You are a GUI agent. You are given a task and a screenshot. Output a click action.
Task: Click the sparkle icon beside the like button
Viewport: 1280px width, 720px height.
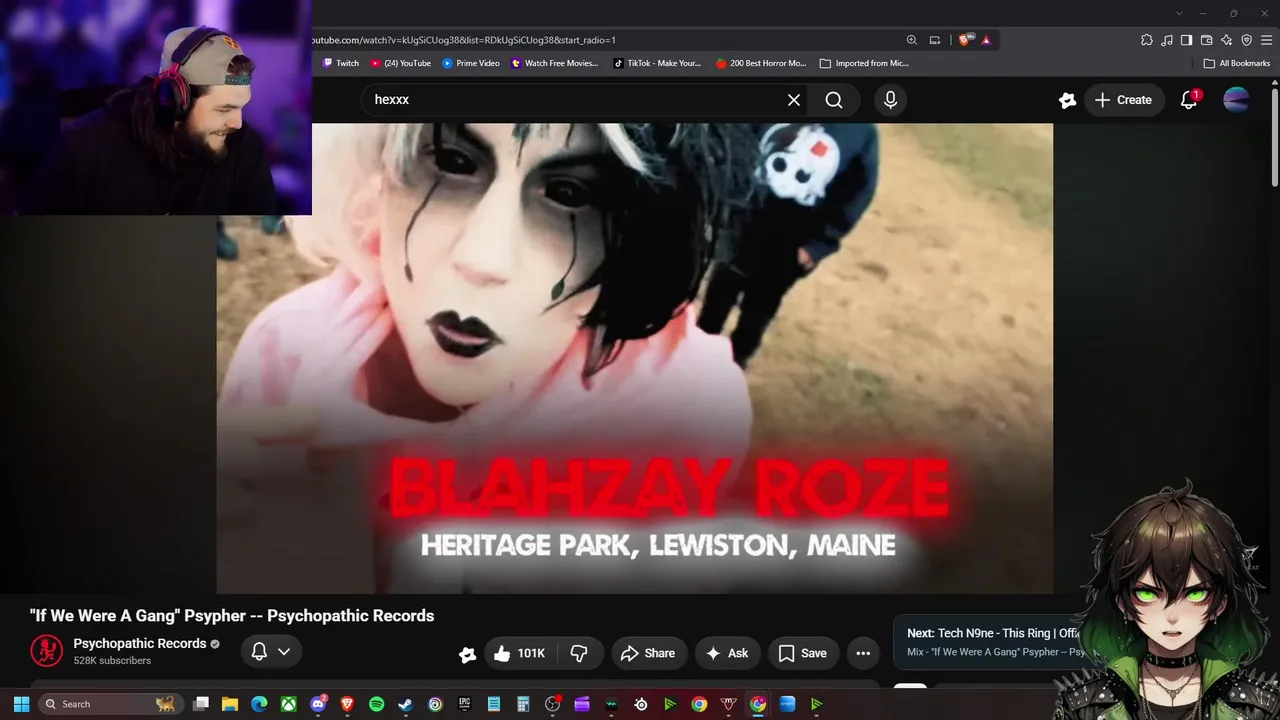[467, 654]
